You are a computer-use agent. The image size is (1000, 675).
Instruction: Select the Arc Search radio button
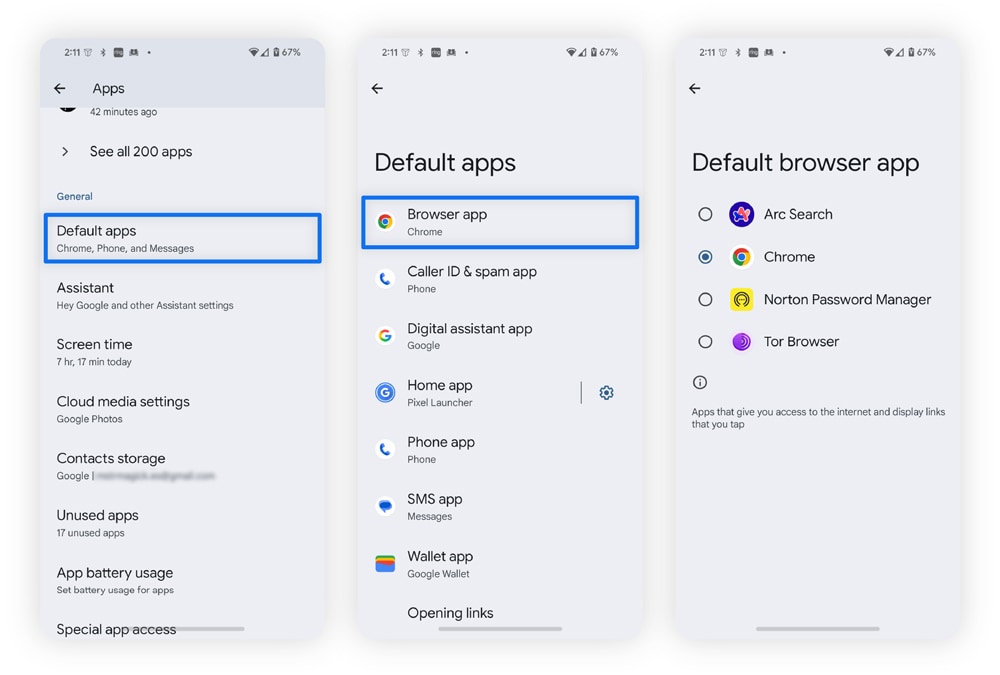click(x=705, y=214)
